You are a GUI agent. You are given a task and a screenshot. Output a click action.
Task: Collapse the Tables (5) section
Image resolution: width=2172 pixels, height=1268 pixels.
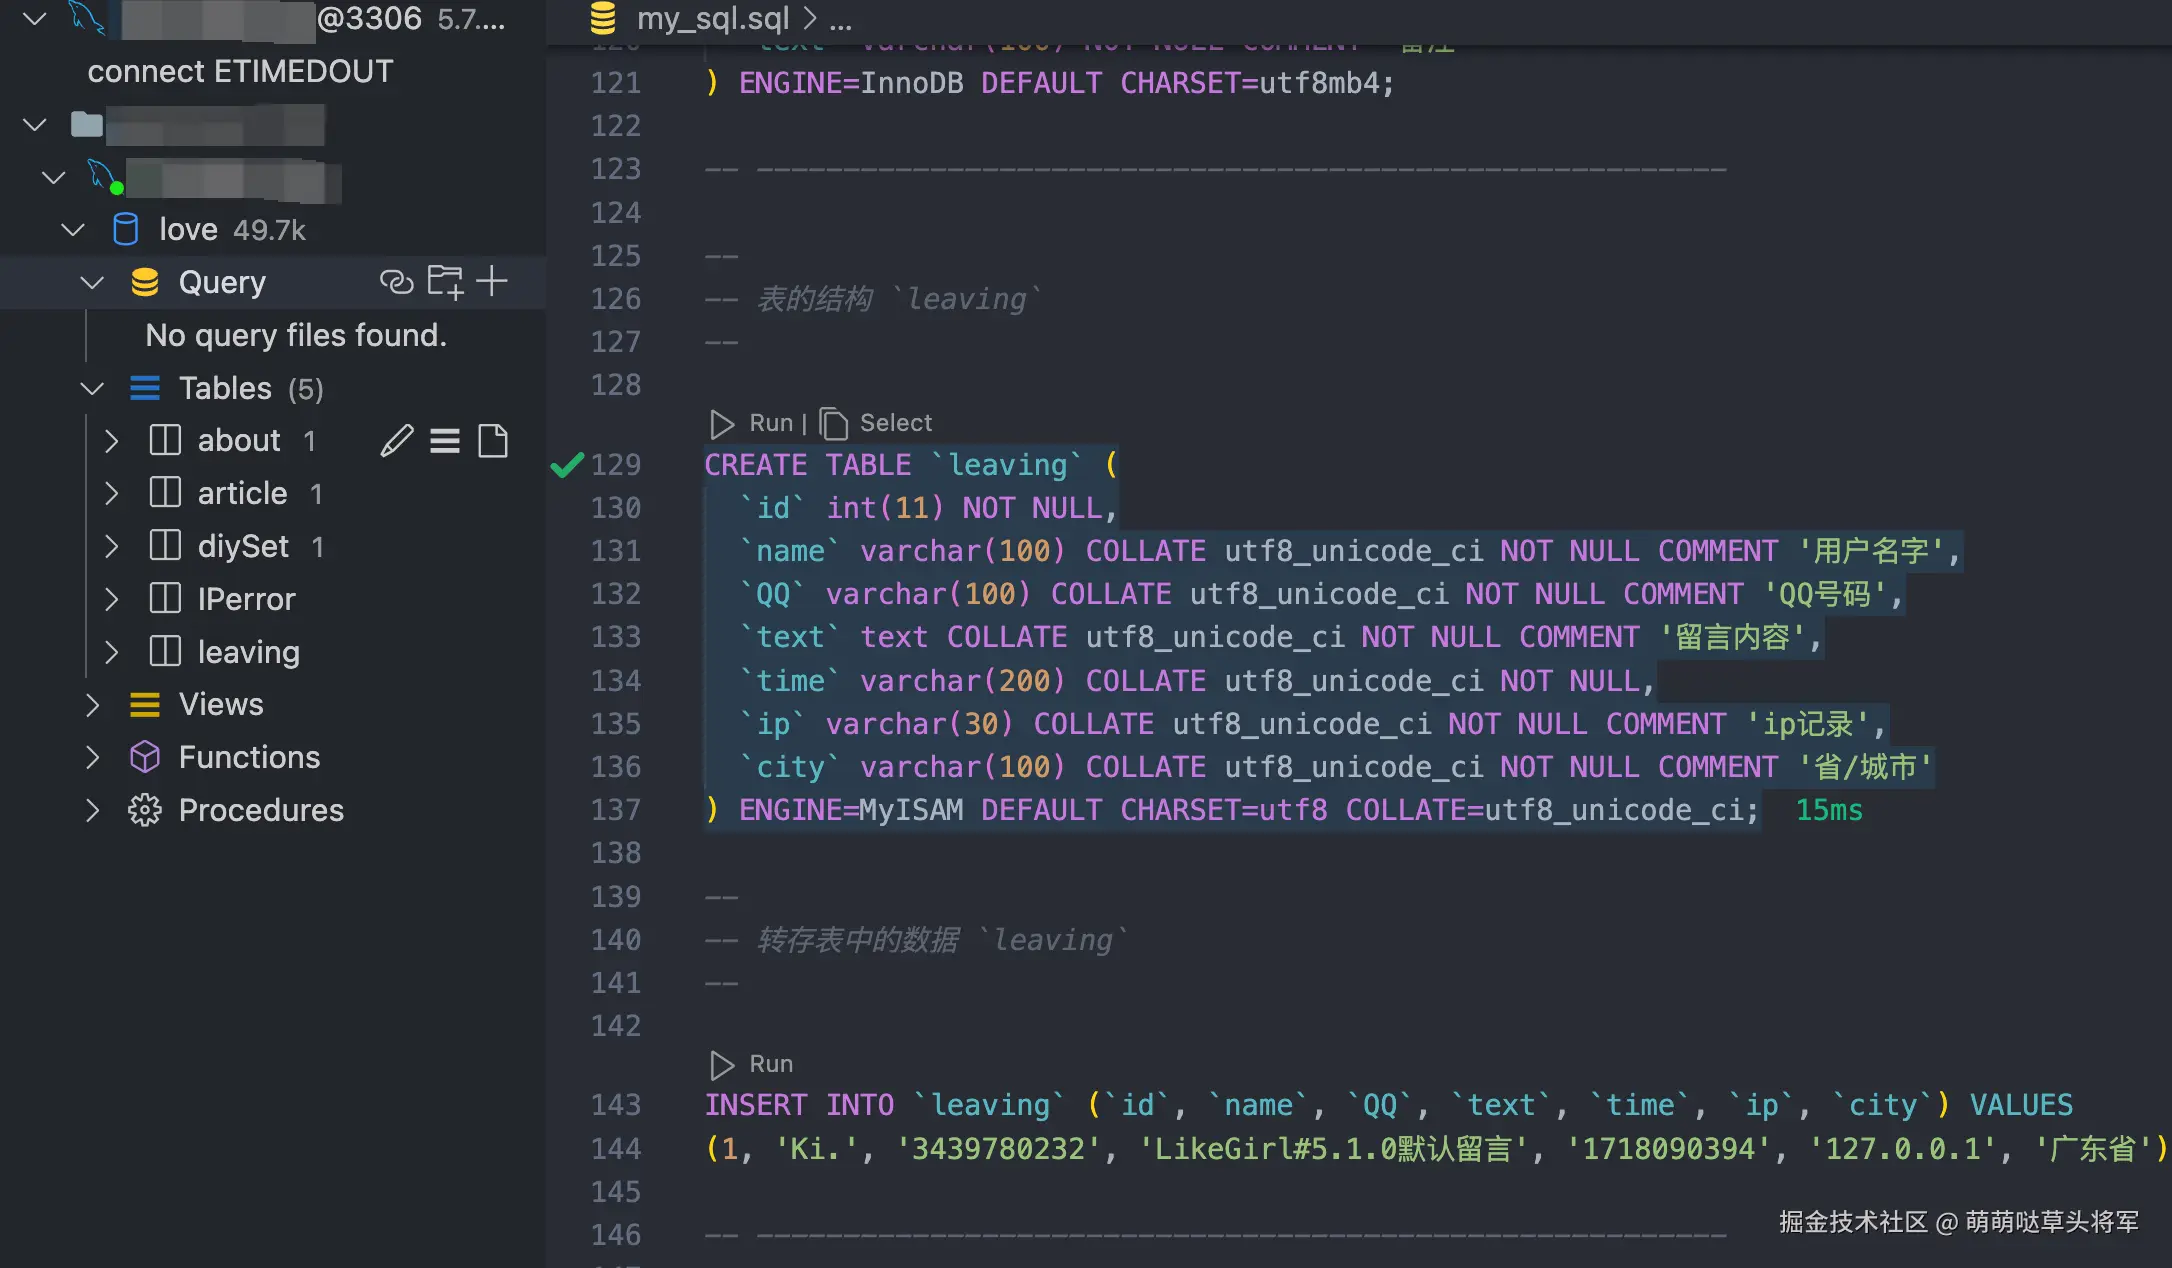[93, 388]
